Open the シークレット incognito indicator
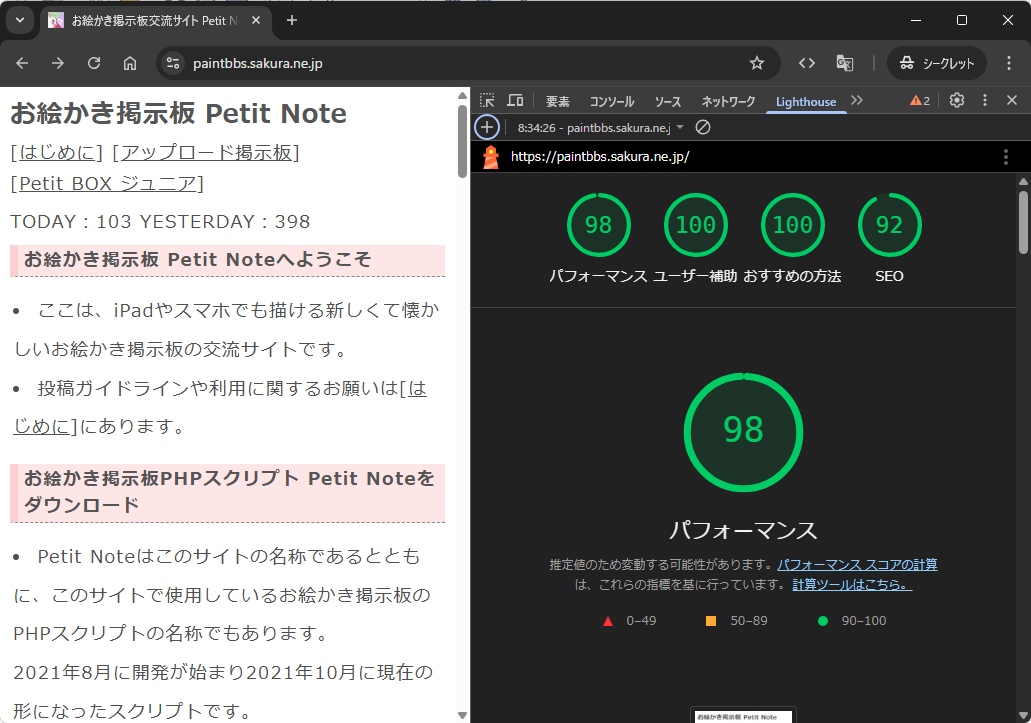 click(937, 63)
